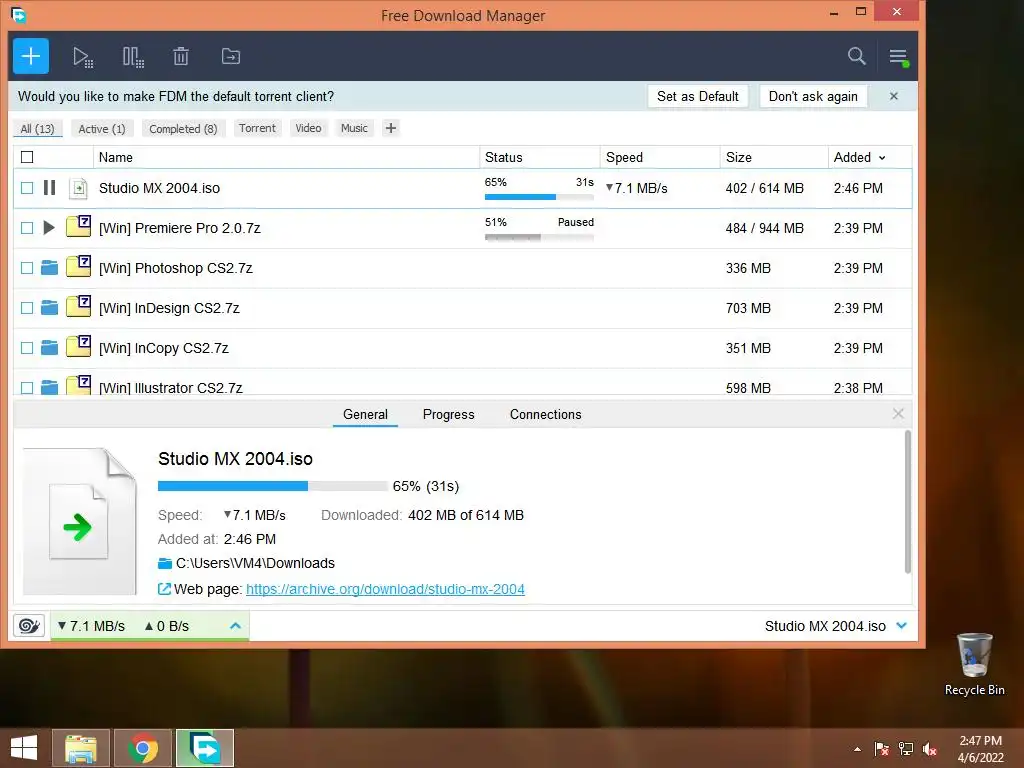Click the large file thumbnail in details
The image size is (1024, 768).
(x=80, y=521)
